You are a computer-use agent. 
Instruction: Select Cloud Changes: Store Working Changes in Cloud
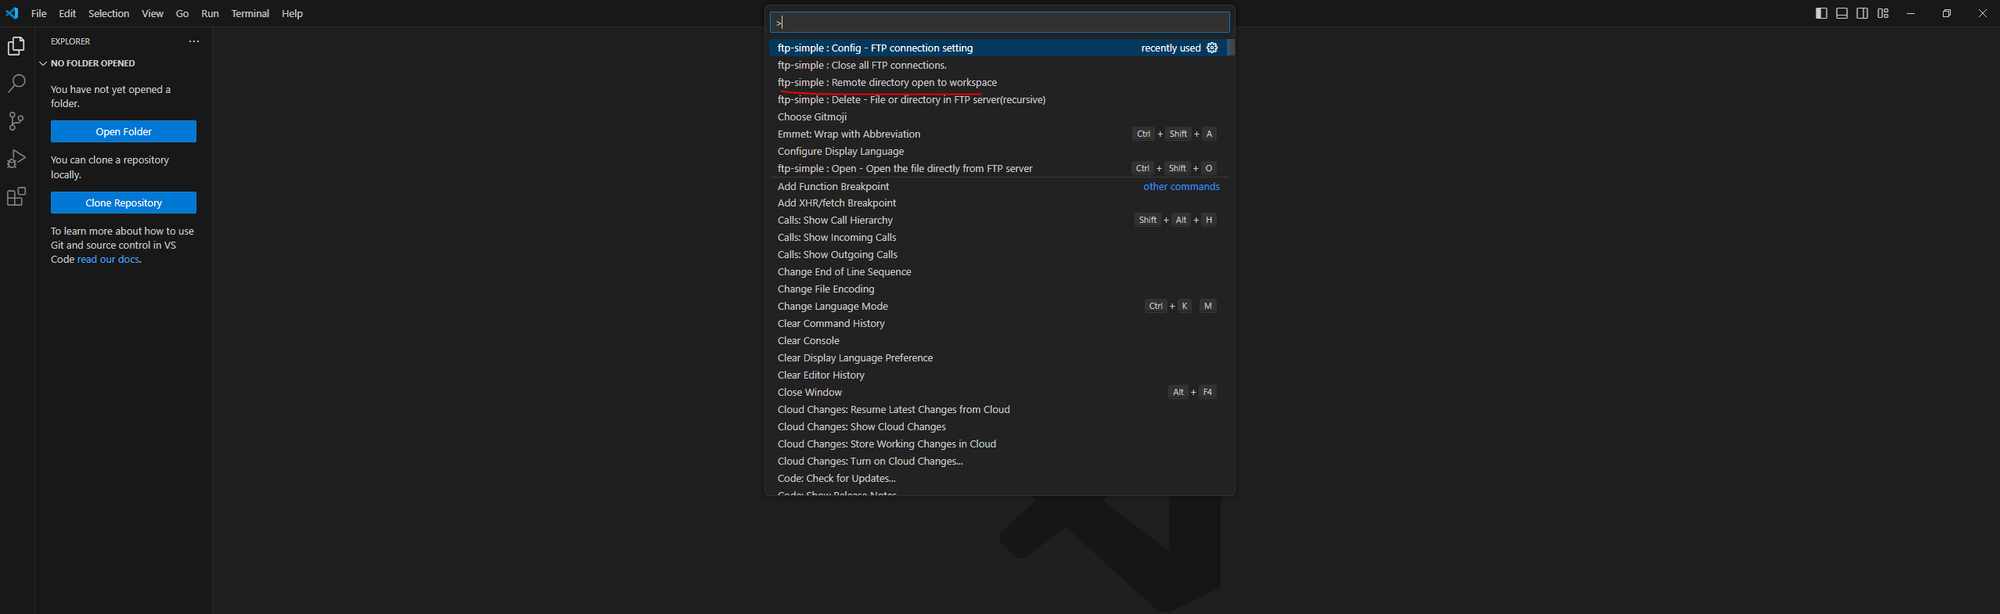coord(998,444)
